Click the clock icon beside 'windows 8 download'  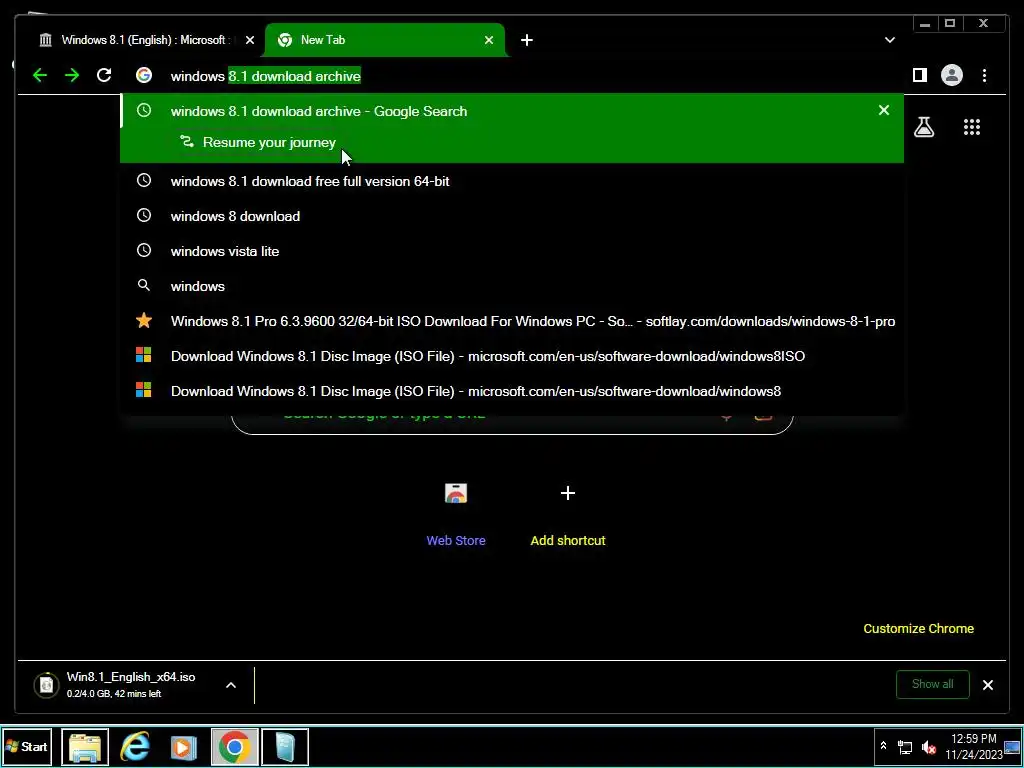pyautogui.click(x=144, y=216)
